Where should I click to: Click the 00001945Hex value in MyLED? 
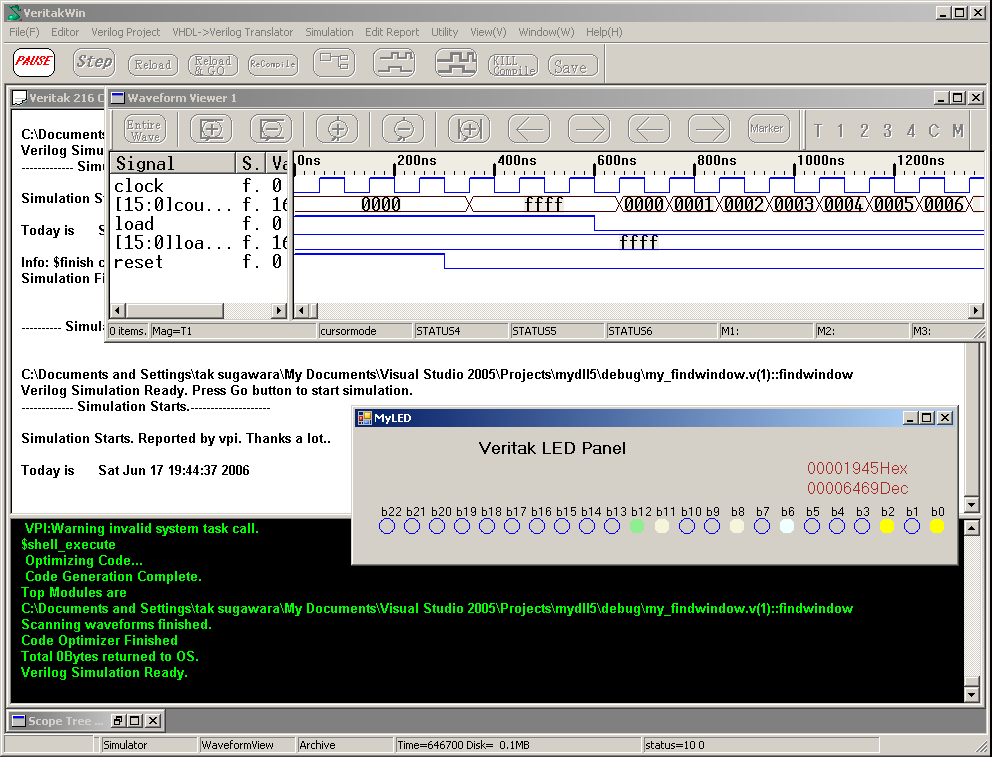click(x=857, y=469)
